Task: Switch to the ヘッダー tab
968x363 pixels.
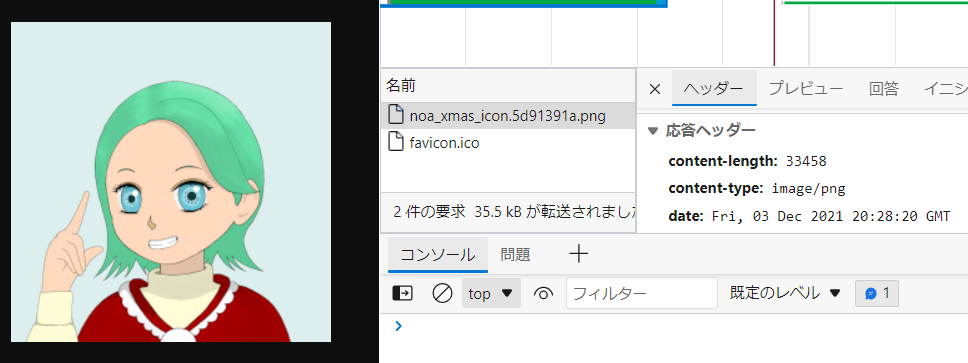Action: tap(714, 89)
